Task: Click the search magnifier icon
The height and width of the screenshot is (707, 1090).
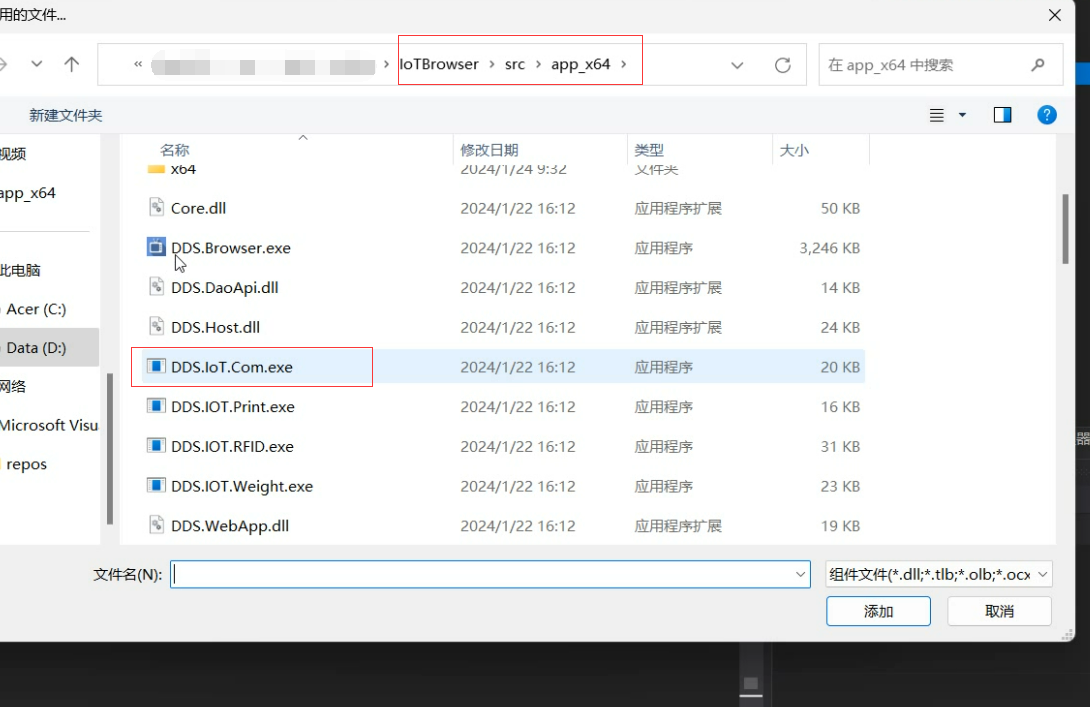Action: tap(1038, 65)
